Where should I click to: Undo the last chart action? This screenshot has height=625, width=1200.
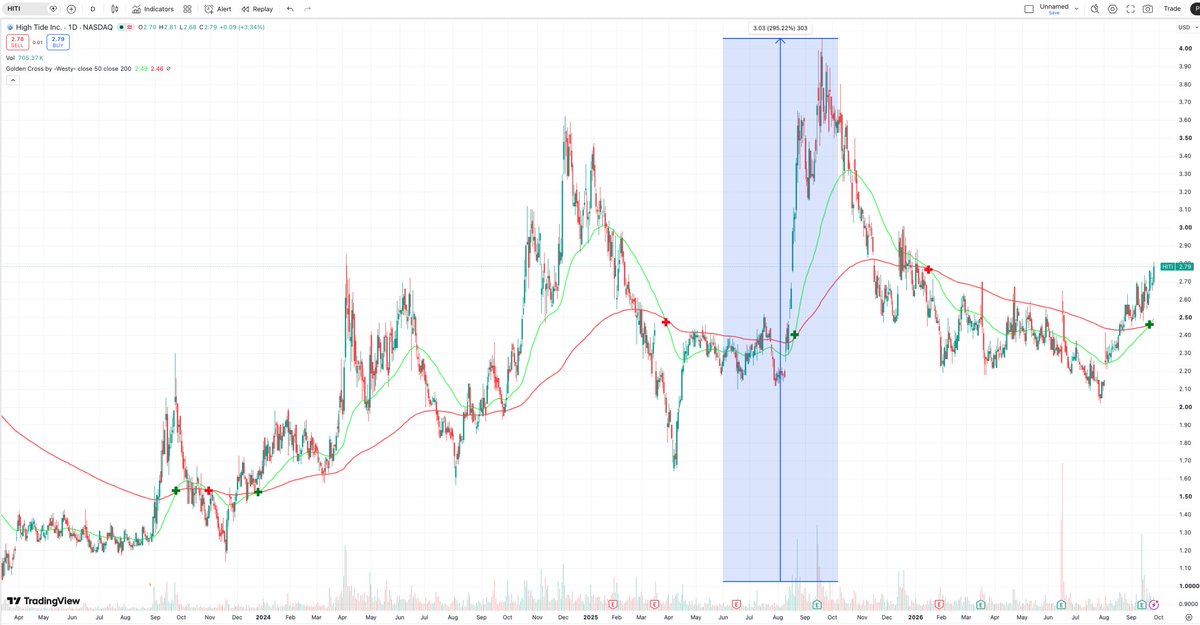[x=290, y=8]
